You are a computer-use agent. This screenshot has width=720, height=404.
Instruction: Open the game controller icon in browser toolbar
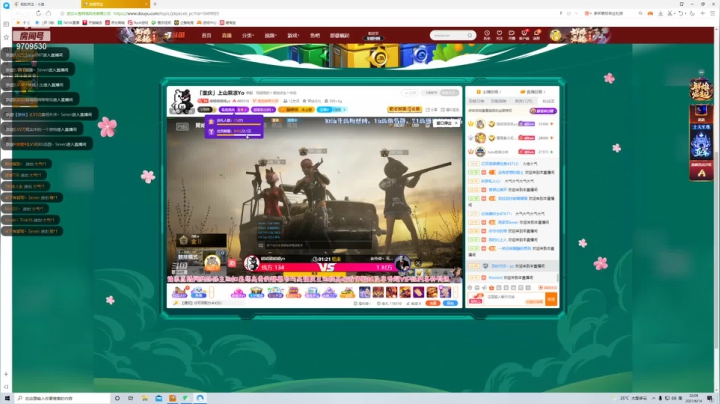pos(650,13)
